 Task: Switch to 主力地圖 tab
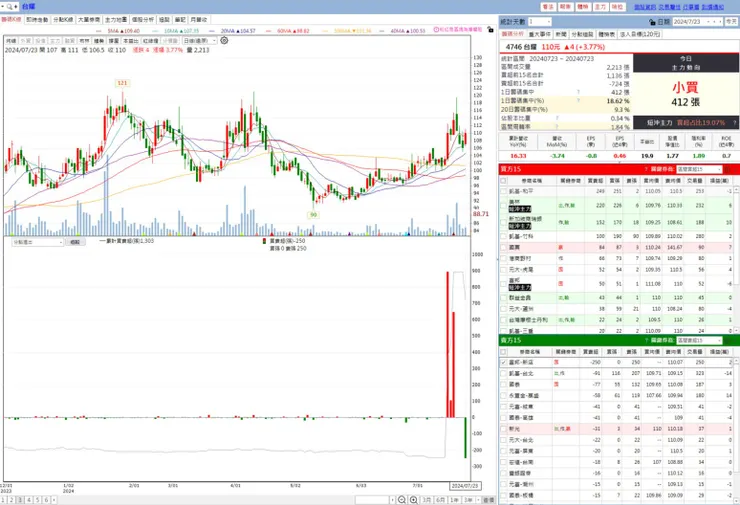[116, 20]
